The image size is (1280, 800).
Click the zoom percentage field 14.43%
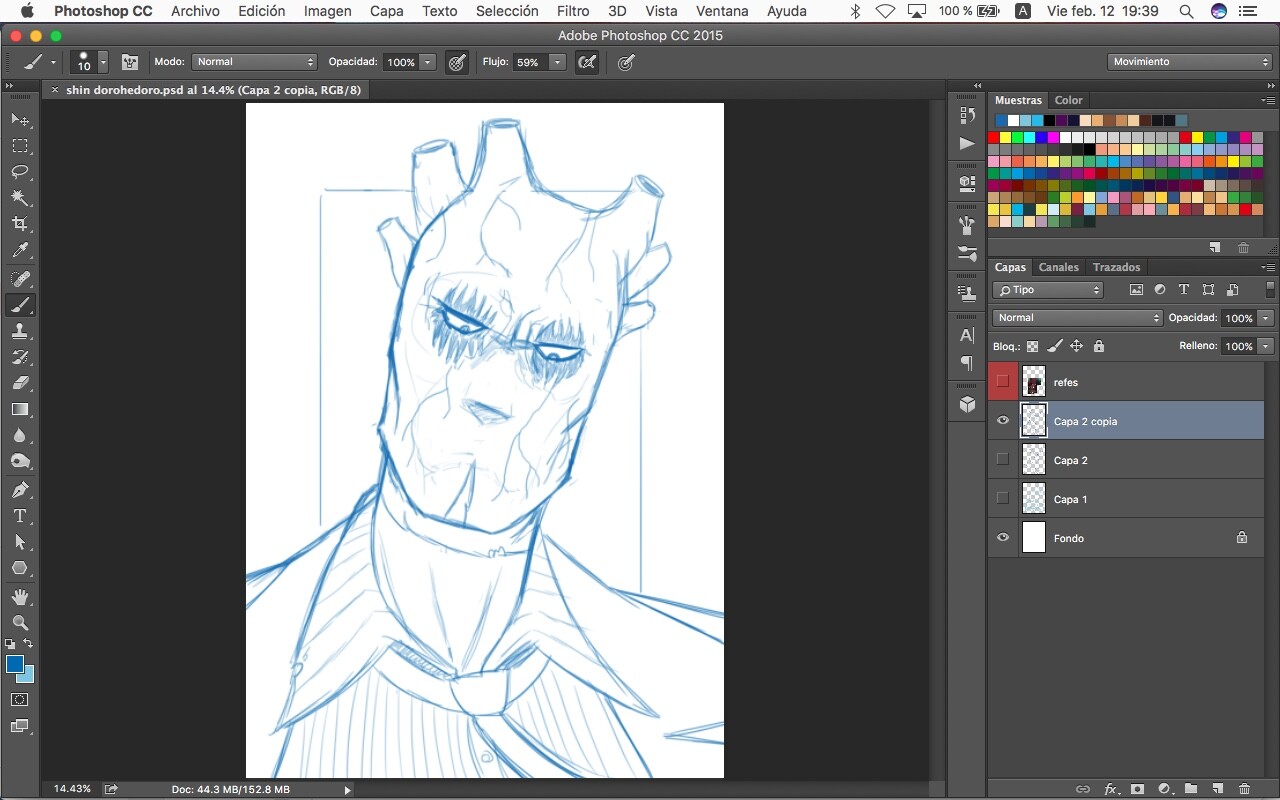[x=72, y=789]
